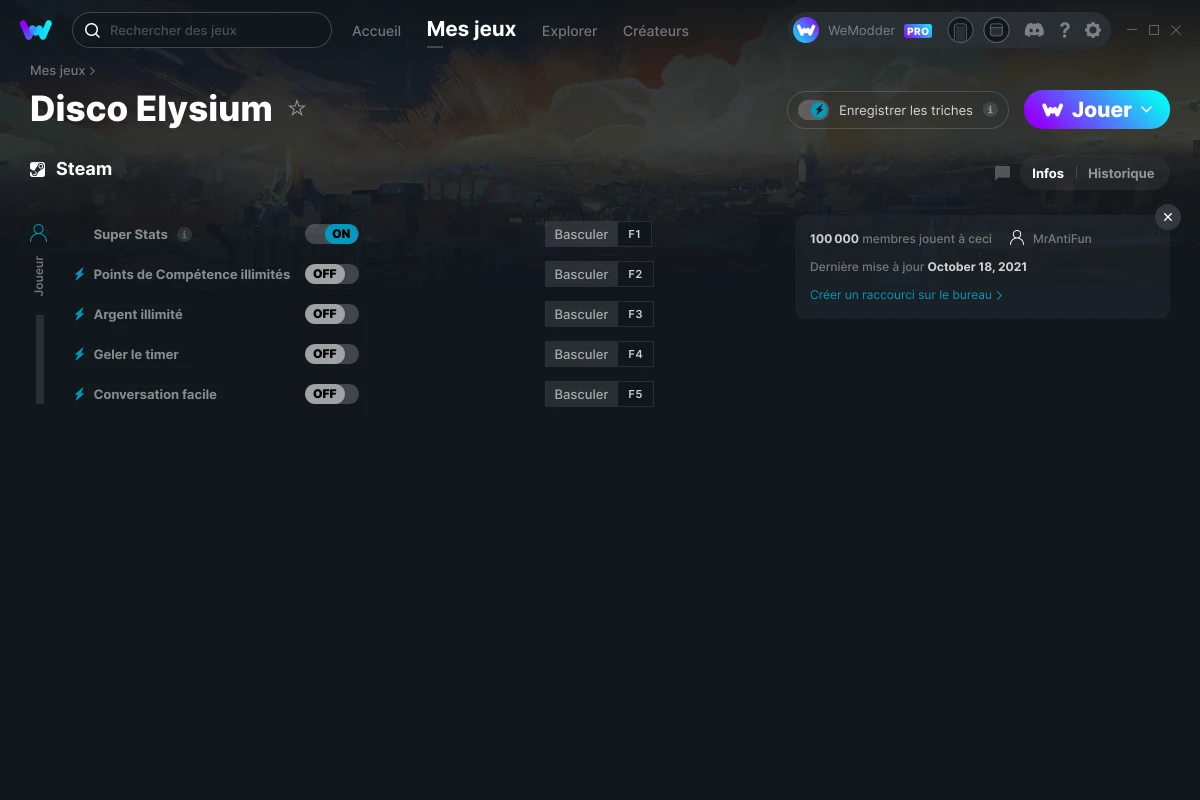The height and width of the screenshot is (800, 1200).
Task: Open the WeModder profile avatar
Action: click(806, 30)
